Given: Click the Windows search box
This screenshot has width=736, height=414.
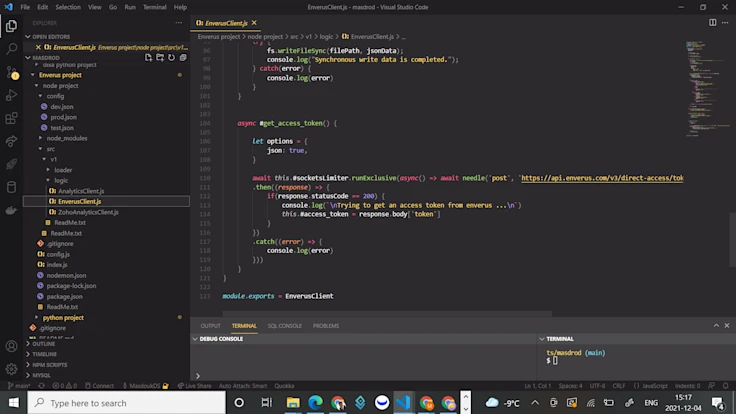Looking at the screenshot, I should (126, 403).
